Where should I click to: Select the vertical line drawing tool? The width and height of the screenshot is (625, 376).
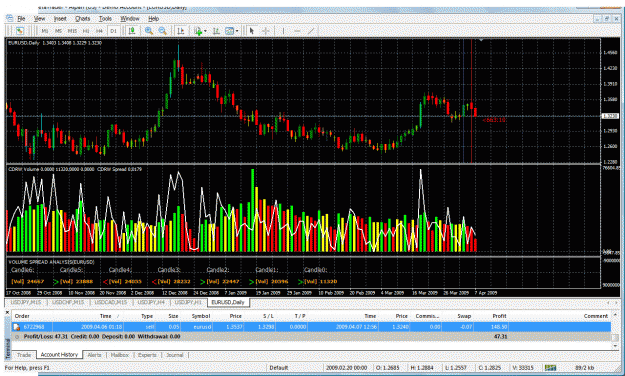(283, 31)
